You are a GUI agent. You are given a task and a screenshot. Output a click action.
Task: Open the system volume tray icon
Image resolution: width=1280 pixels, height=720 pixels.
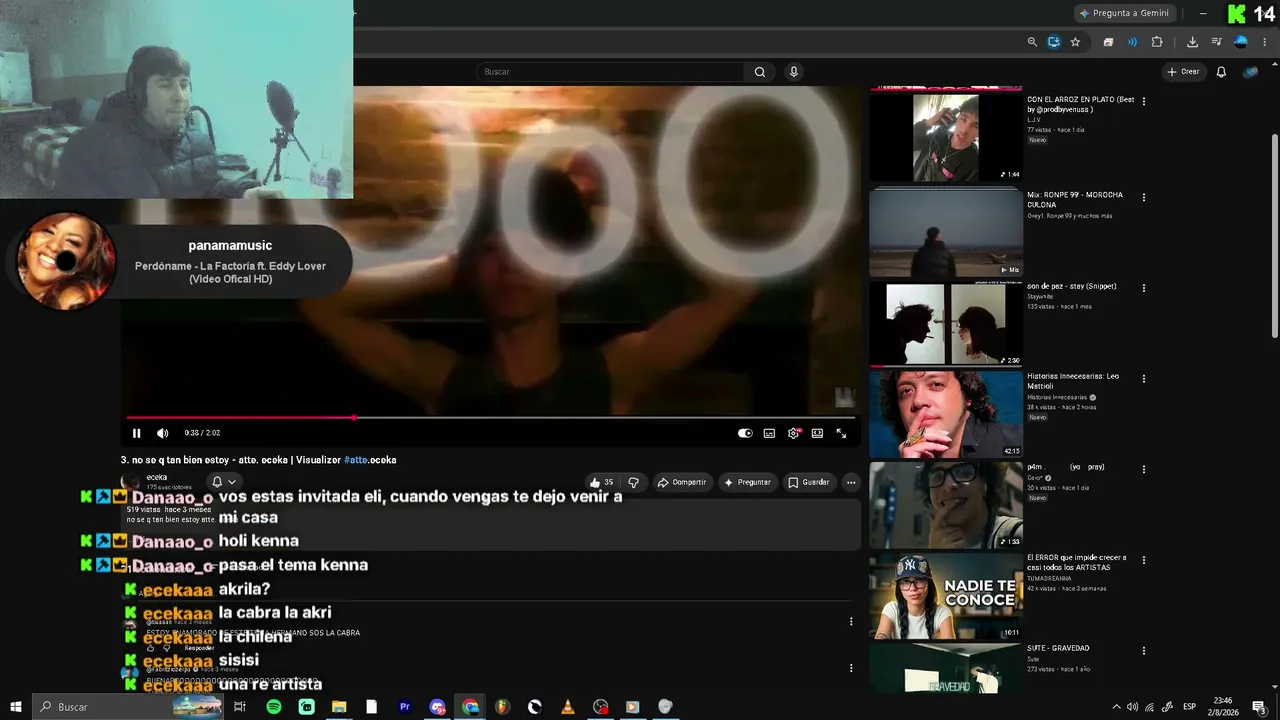pyautogui.click(x=1132, y=707)
